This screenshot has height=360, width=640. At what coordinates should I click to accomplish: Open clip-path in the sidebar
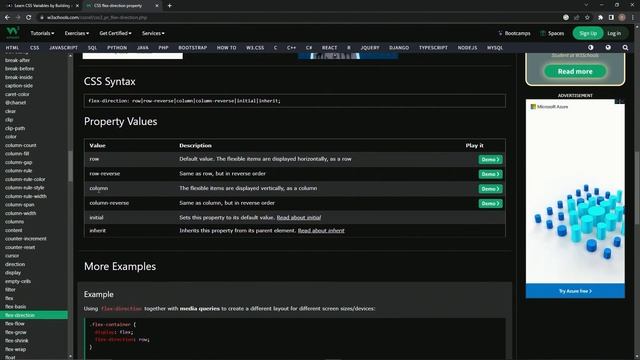pyautogui.click(x=15, y=128)
